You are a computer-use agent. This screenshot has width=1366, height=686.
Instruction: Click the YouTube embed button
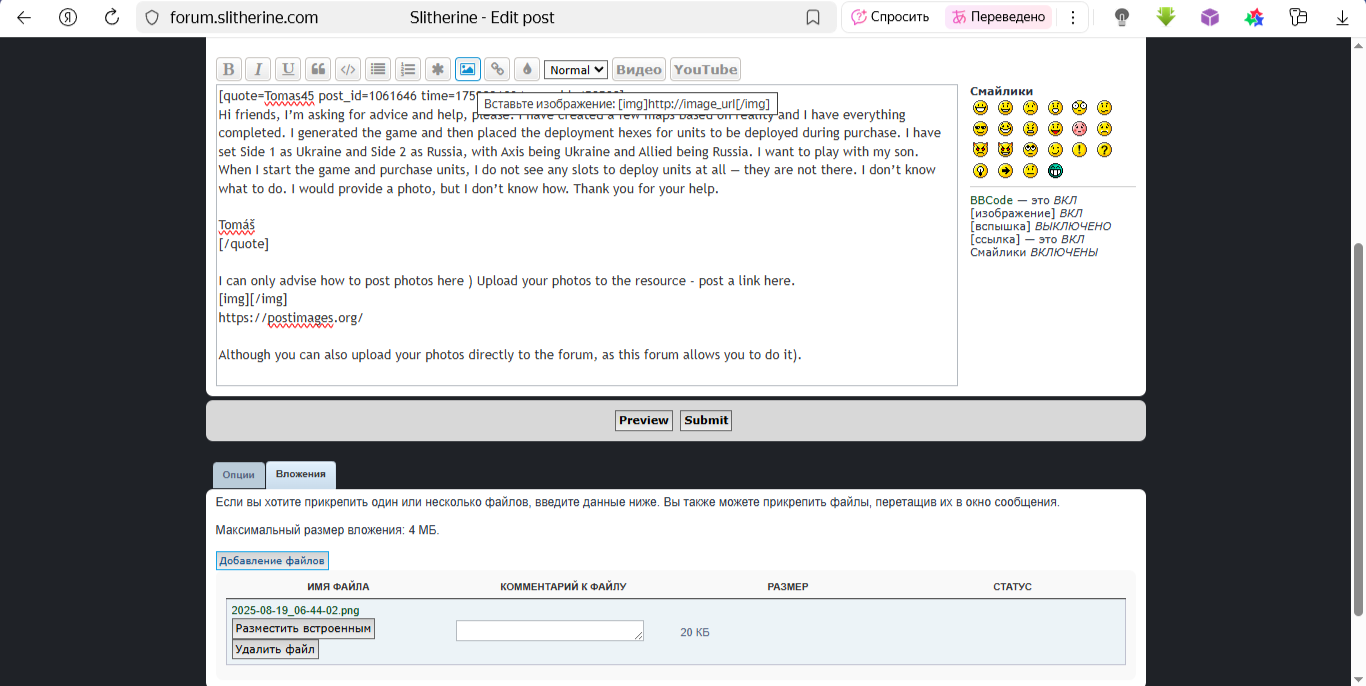coord(705,69)
